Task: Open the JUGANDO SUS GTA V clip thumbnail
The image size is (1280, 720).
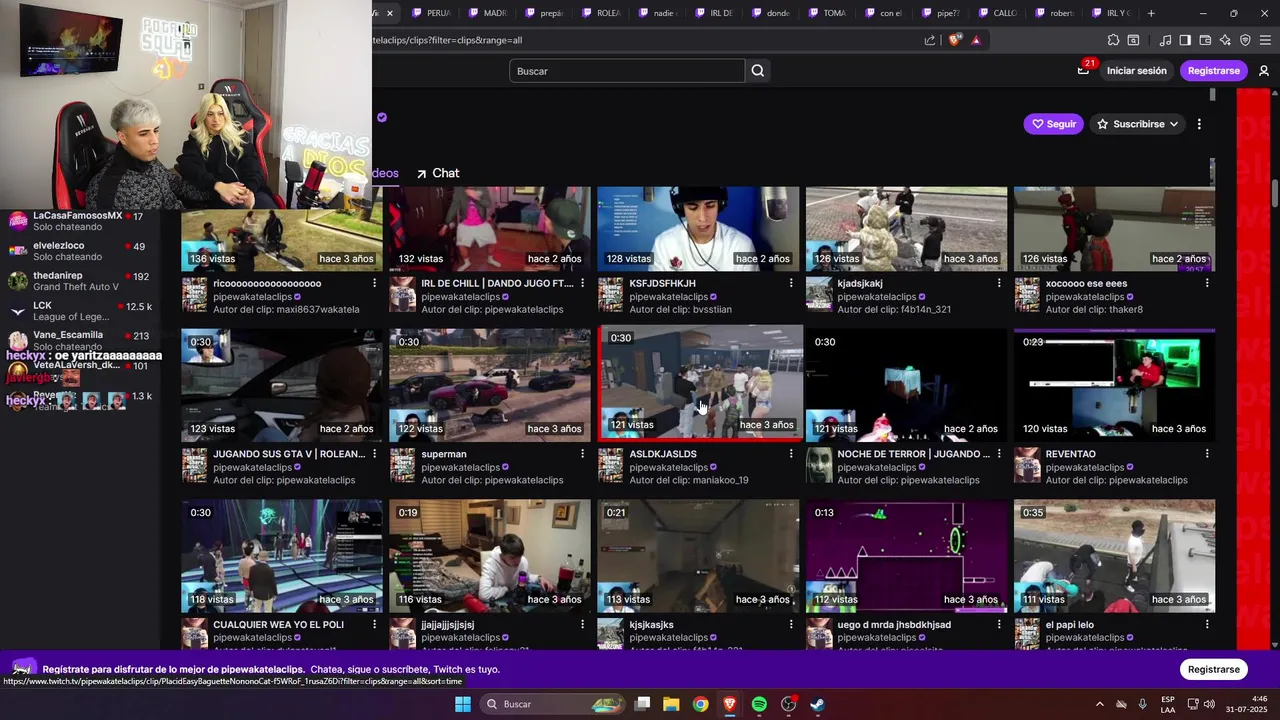Action: click(x=281, y=385)
